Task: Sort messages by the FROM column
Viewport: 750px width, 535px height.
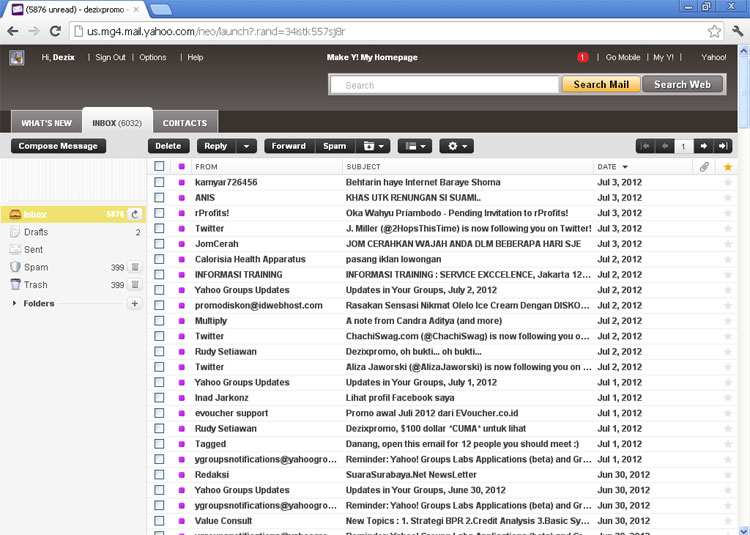Action: 206,167
